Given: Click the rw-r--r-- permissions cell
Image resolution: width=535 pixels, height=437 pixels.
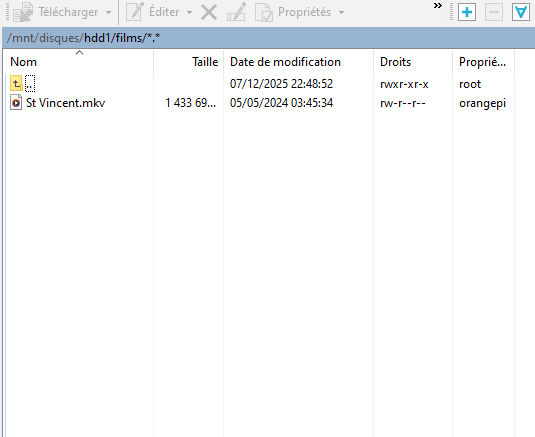Looking at the screenshot, I should pyautogui.click(x=403, y=103).
